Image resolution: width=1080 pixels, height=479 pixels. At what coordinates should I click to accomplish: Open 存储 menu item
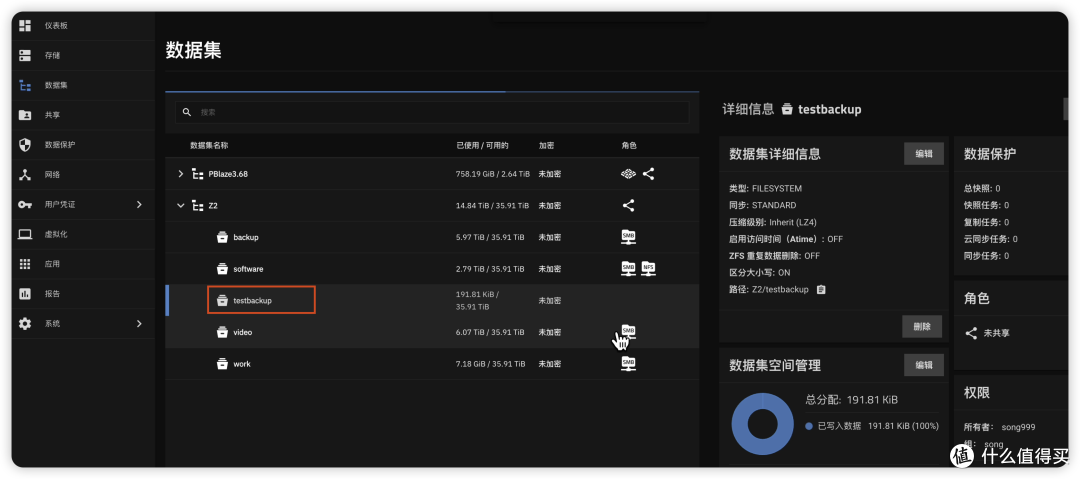coord(83,55)
